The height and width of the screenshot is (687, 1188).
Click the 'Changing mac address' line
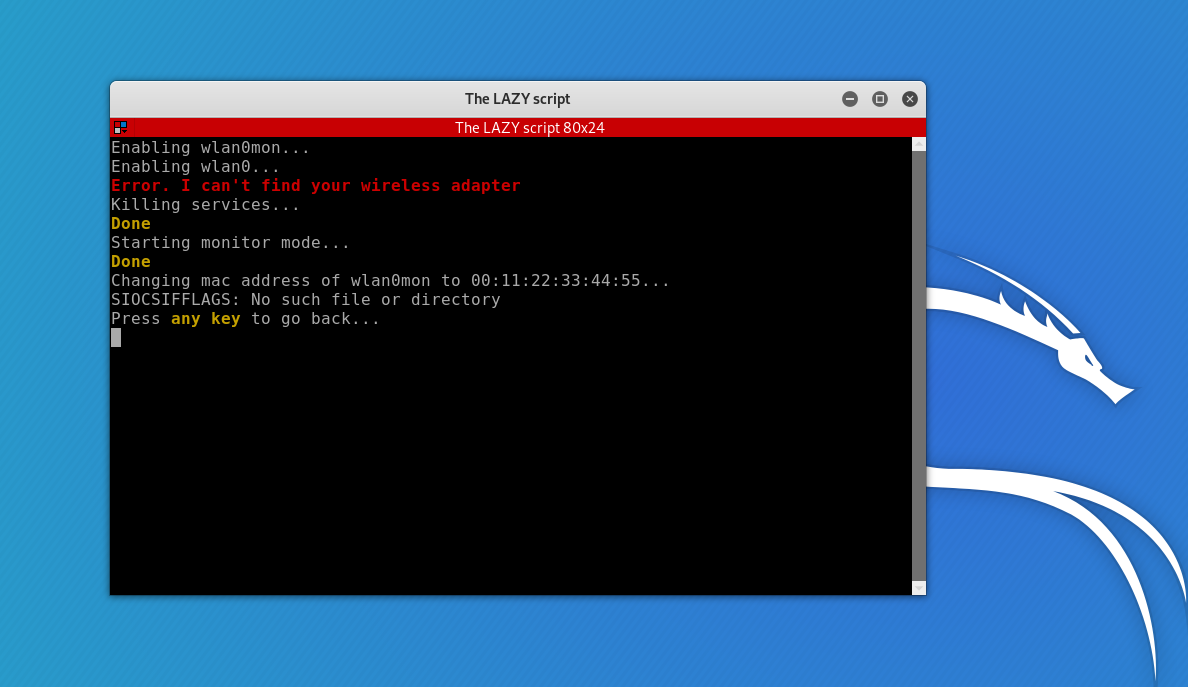tap(390, 280)
